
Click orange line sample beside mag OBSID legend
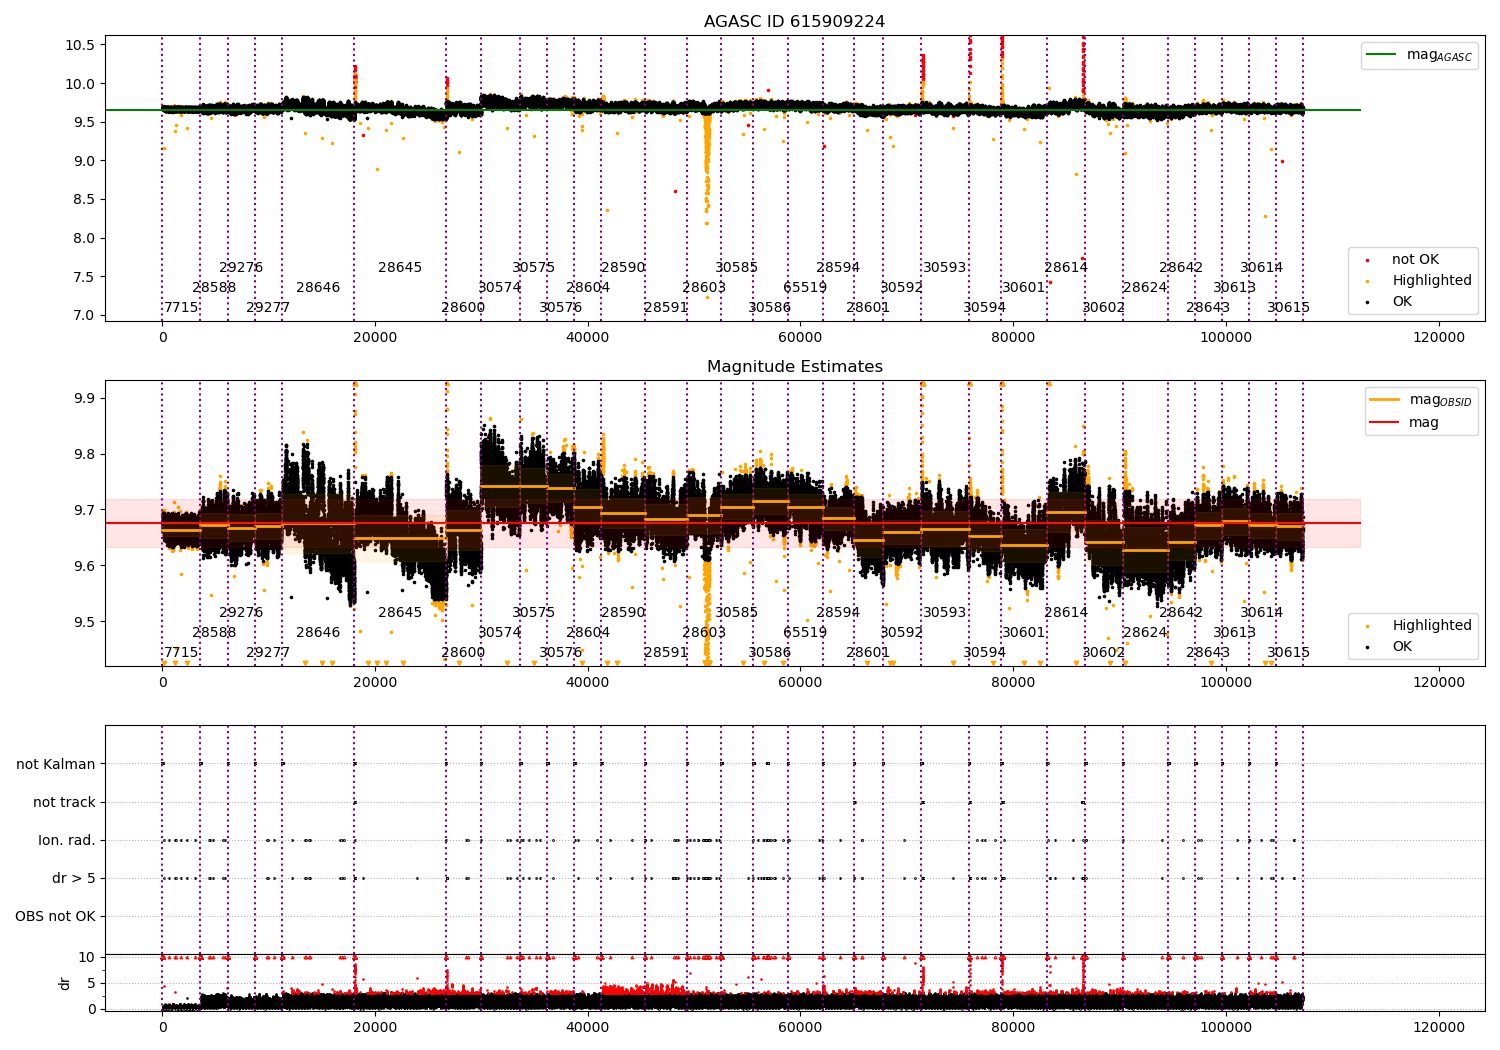click(1386, 400)
